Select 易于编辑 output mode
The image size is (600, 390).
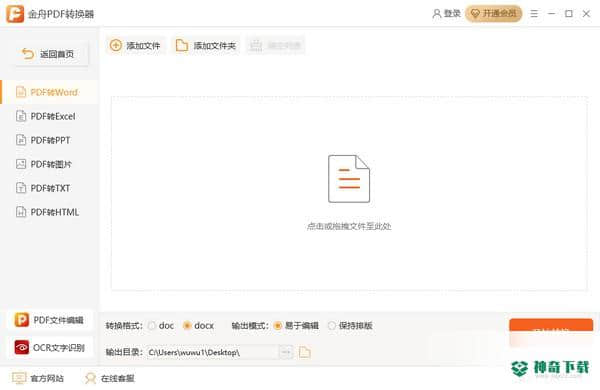pyautogui.click(x=278, y=326)
